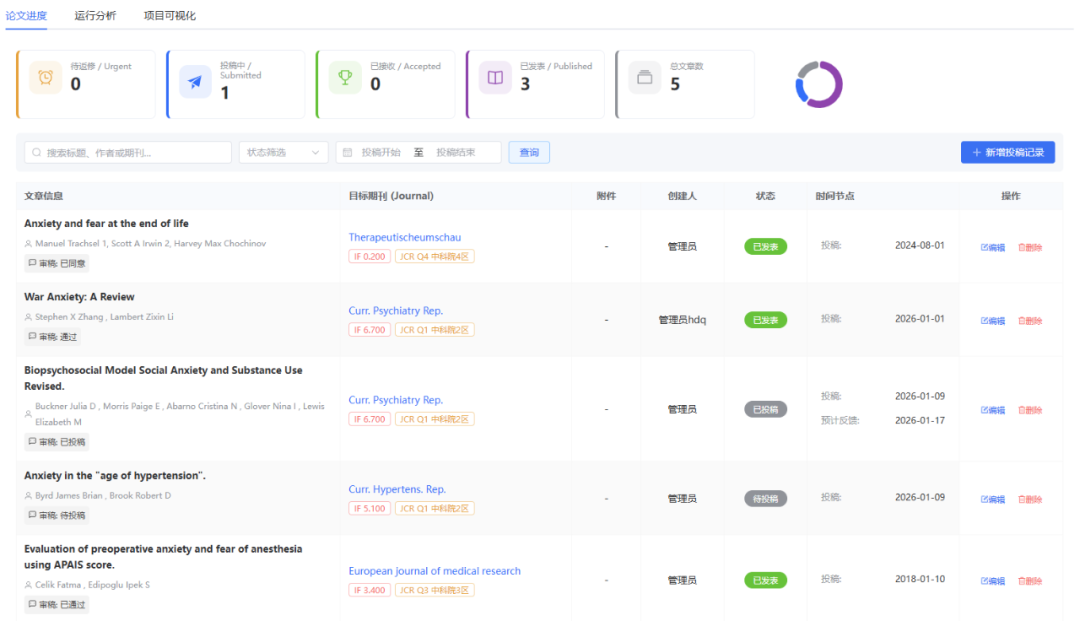Open the Therapeutischeumschau journal link
Screen dimensions: 1080x621
click(x=404, y=238)
